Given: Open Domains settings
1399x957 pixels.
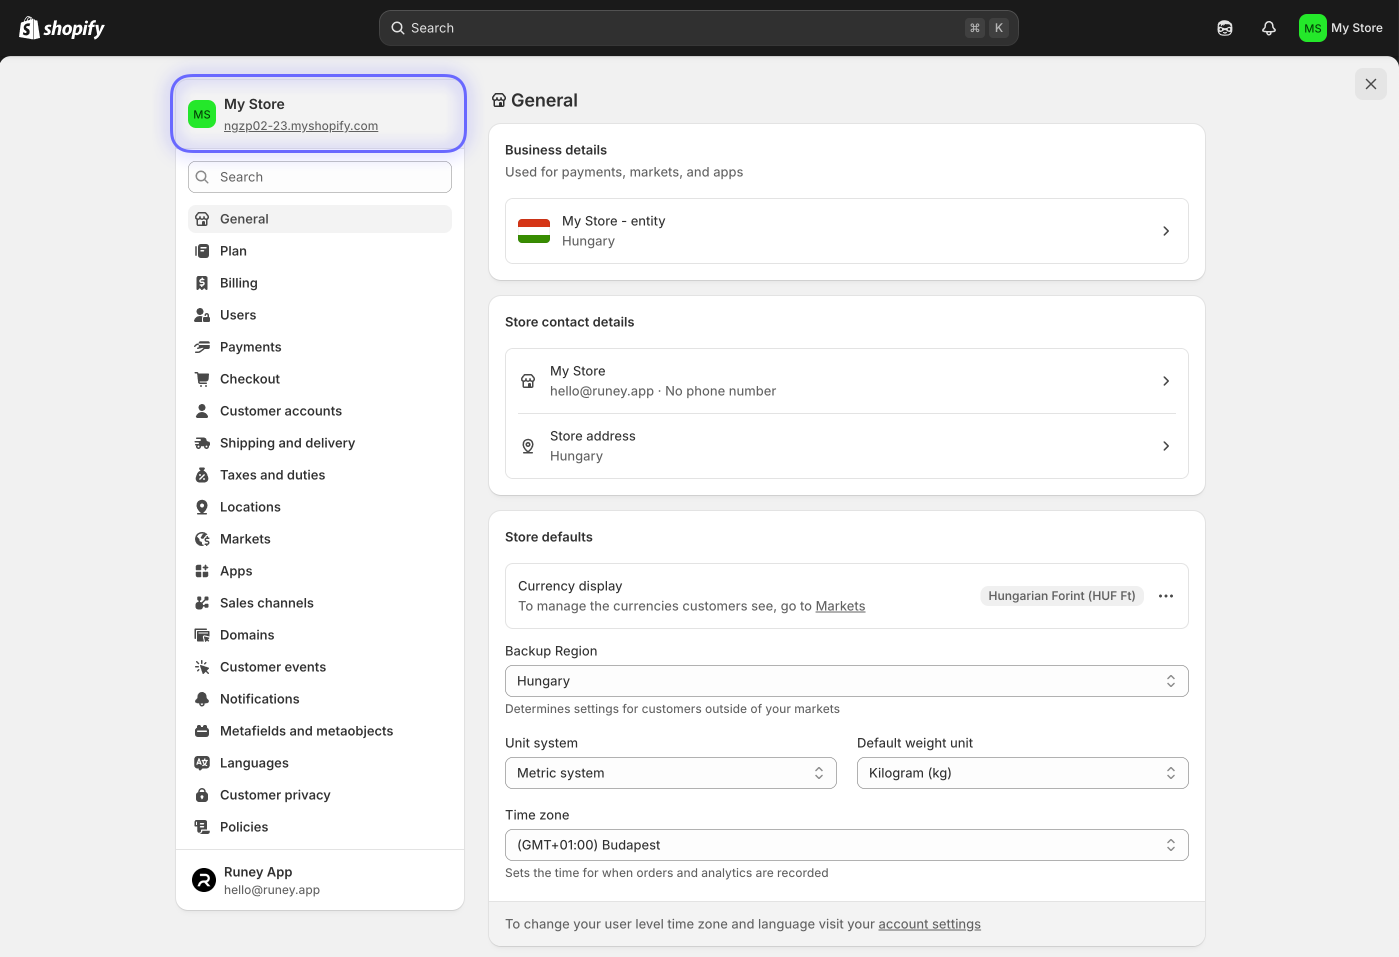Looking at the screenshot, I should tap(320, 635).
